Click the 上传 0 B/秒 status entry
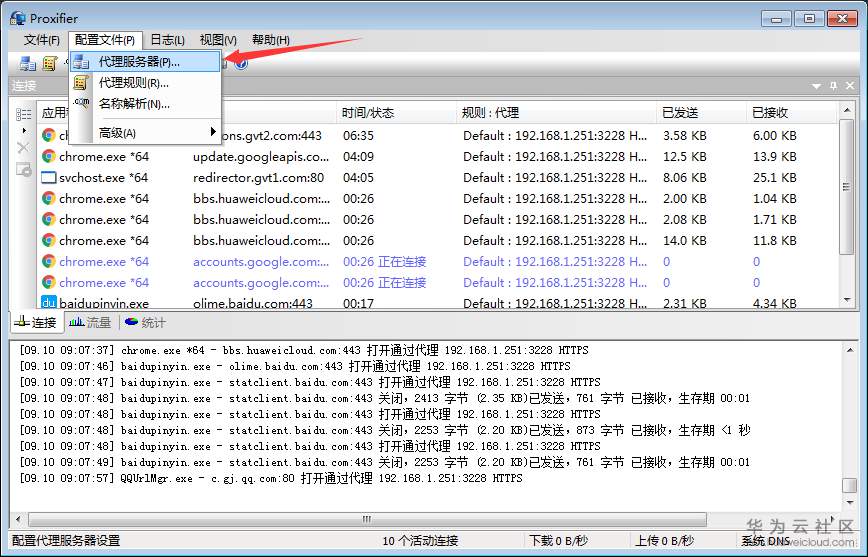The height and width of the screenshot is (557, 868). (664, 541)
